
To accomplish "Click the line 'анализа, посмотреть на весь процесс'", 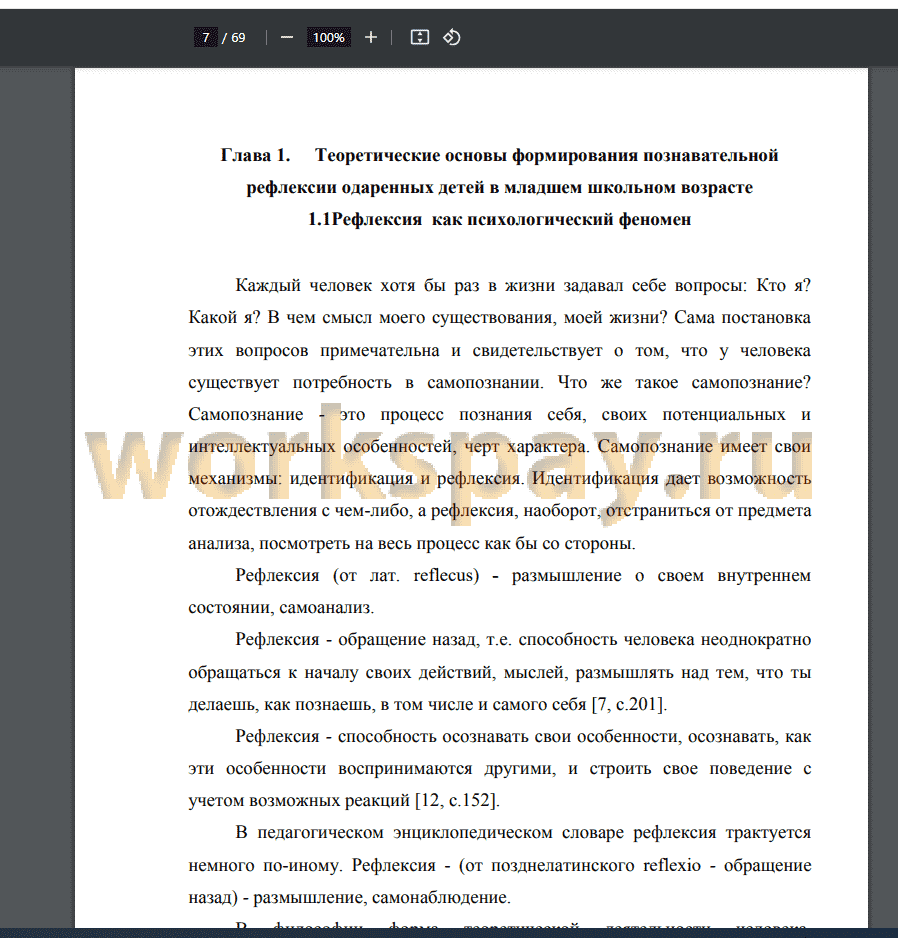I will (412, 543).
